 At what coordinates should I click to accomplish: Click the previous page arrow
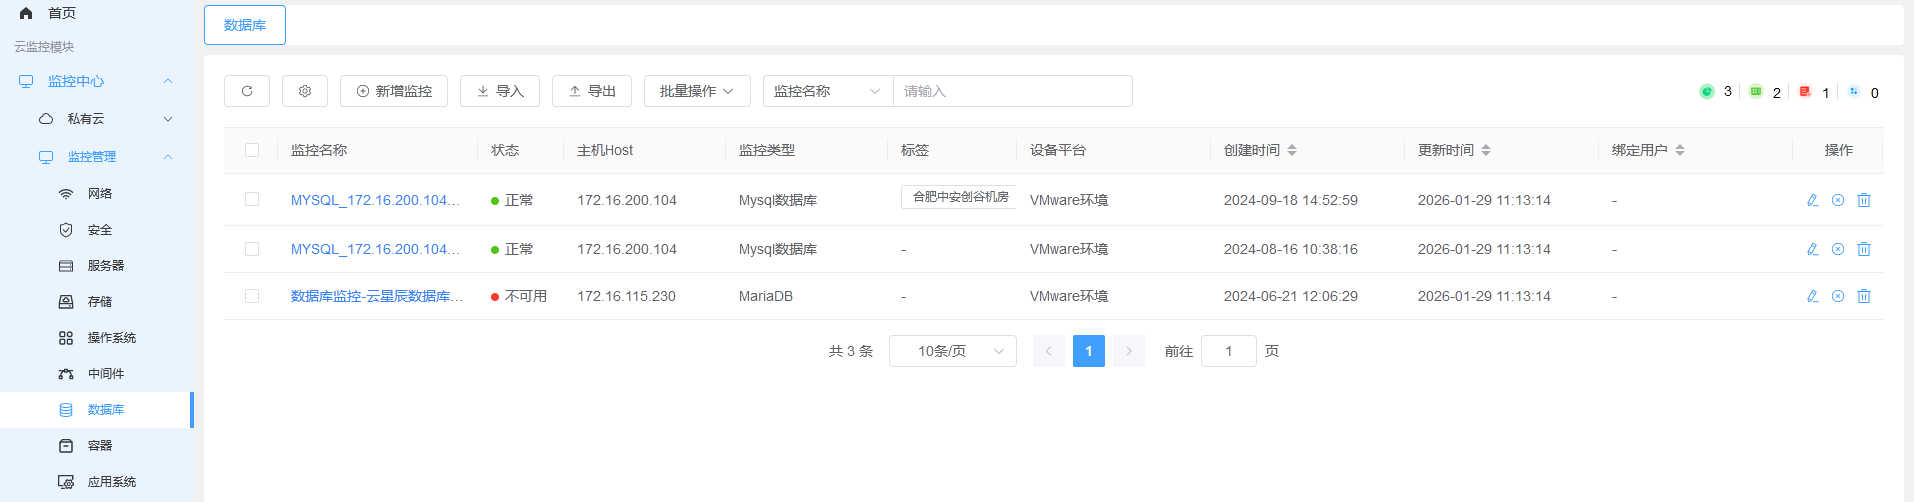pos(1049,351)
